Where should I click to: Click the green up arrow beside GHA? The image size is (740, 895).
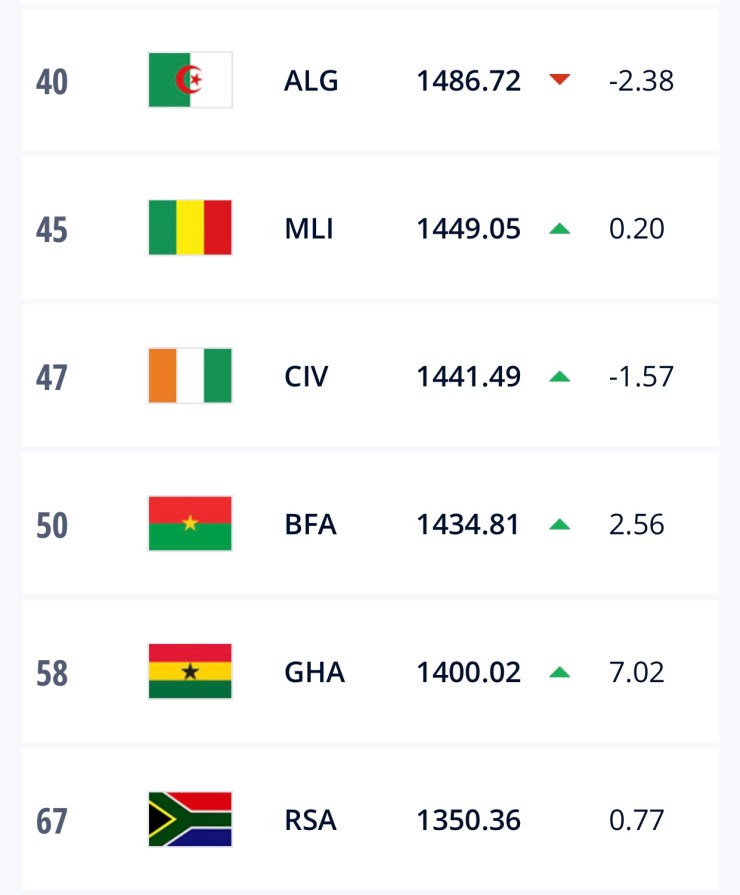click(559, 672)
